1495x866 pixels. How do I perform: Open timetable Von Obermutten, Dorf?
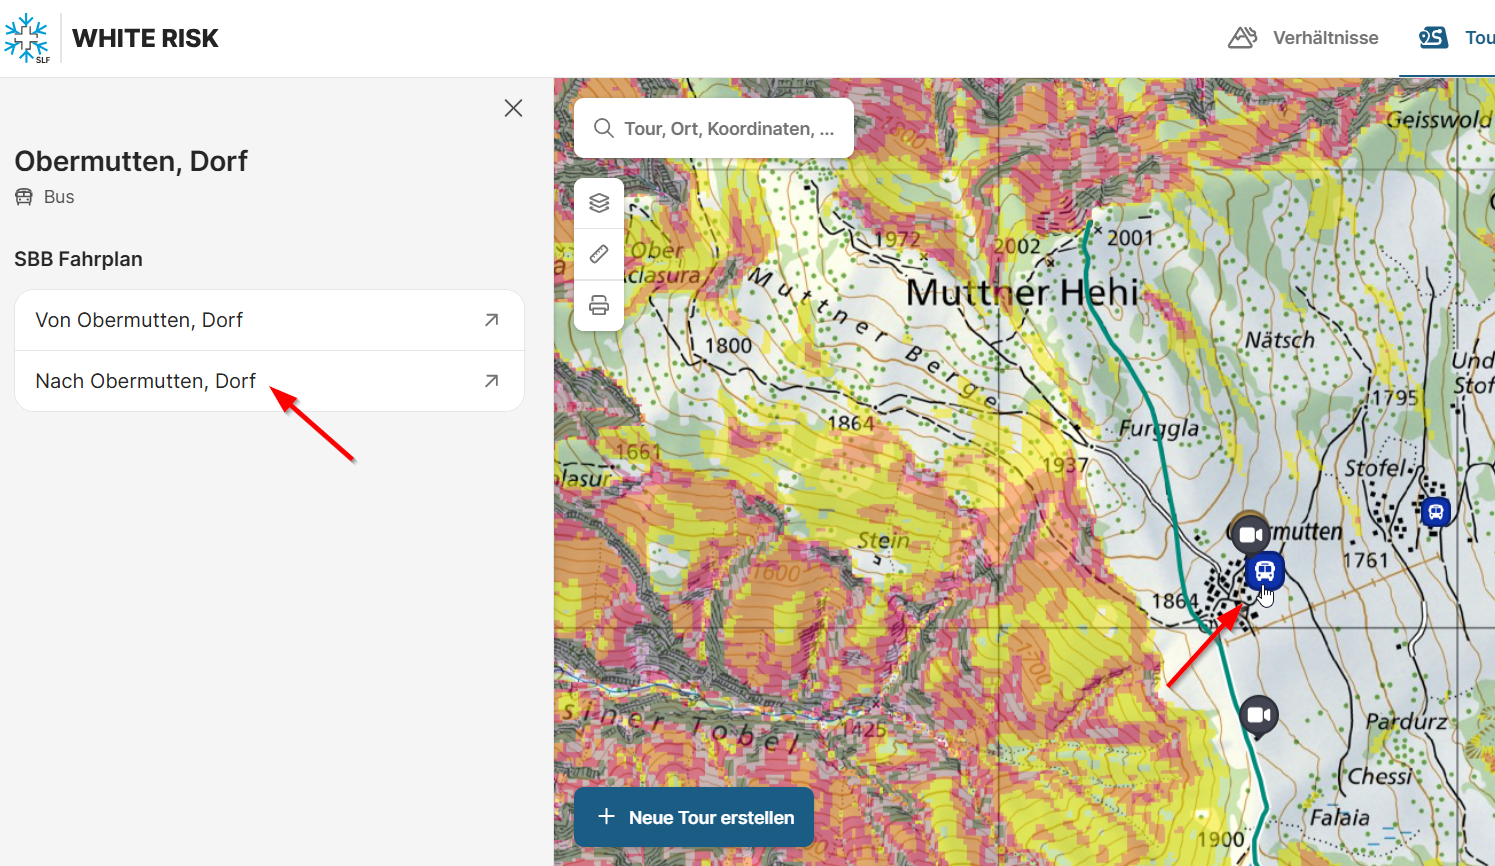[x=140, y=320]
